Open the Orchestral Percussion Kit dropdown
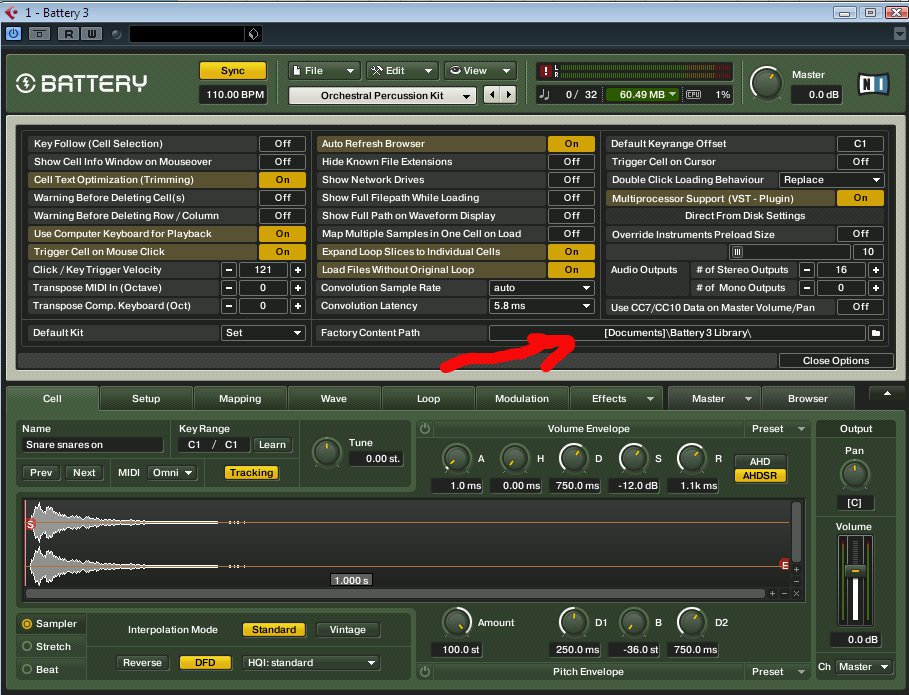 382,95
